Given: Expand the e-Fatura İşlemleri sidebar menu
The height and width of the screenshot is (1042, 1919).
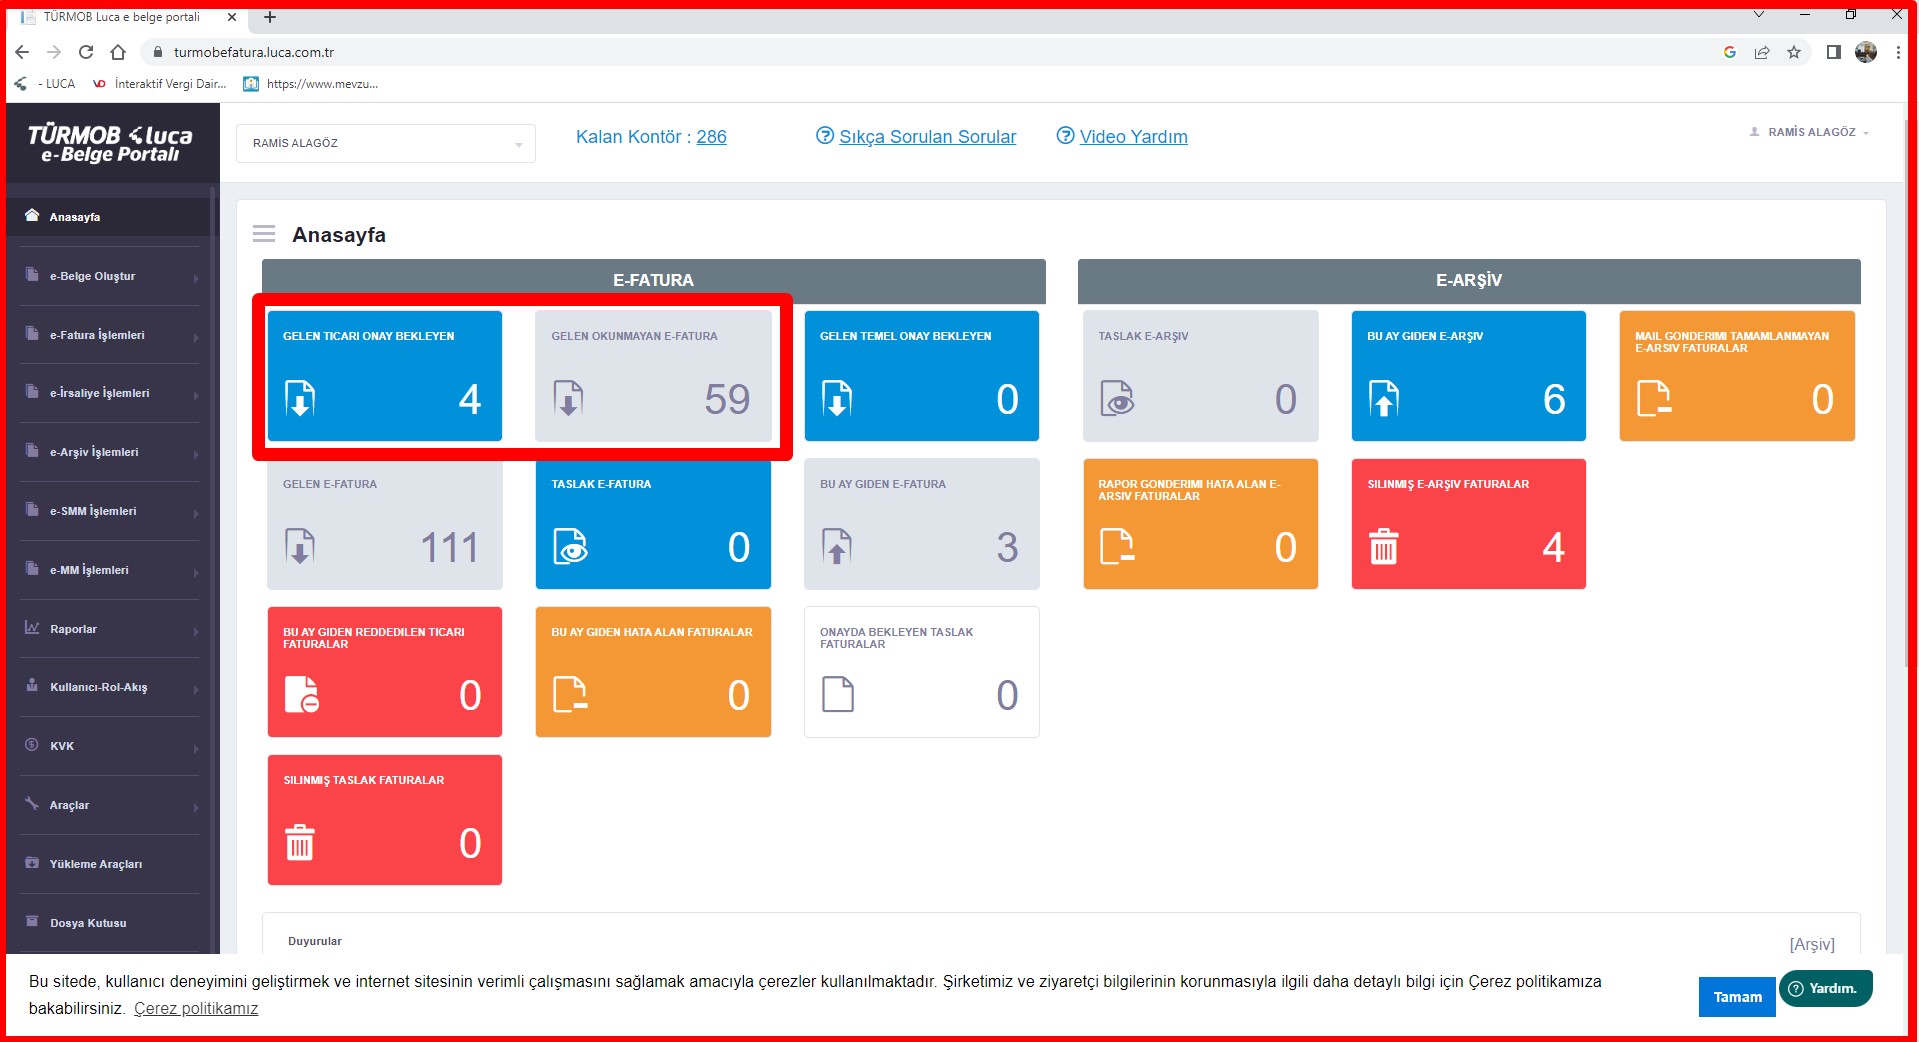Looking at the screenshot, I should tap(110, 335).
